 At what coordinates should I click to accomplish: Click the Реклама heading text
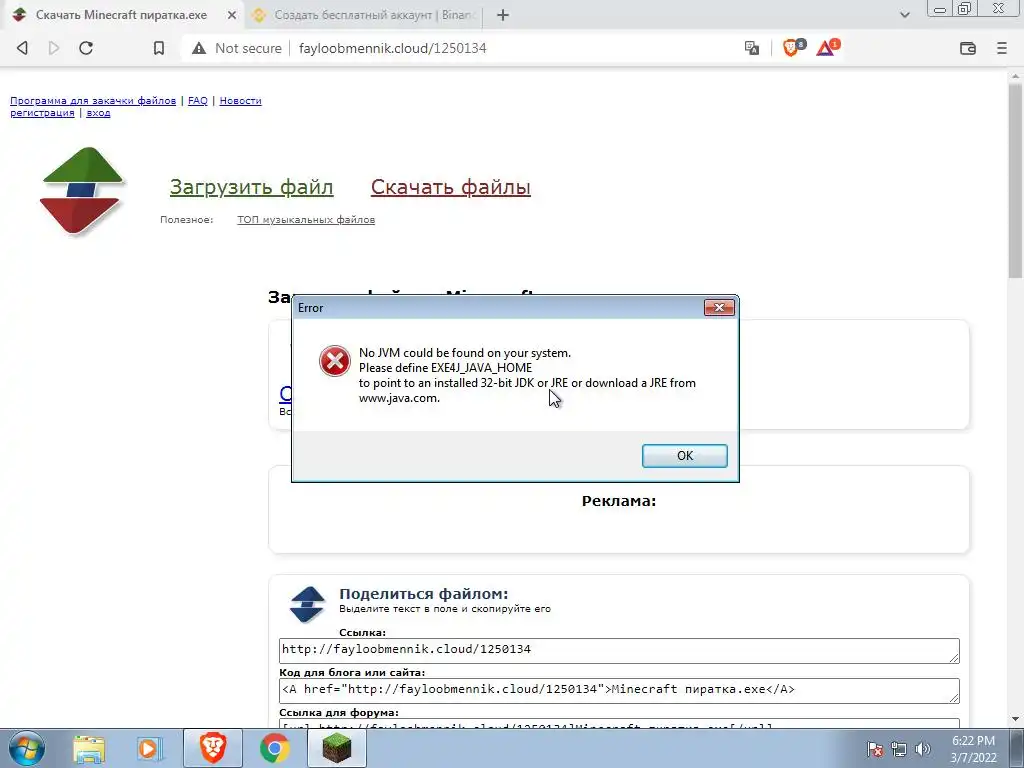(x=618, y=501)
